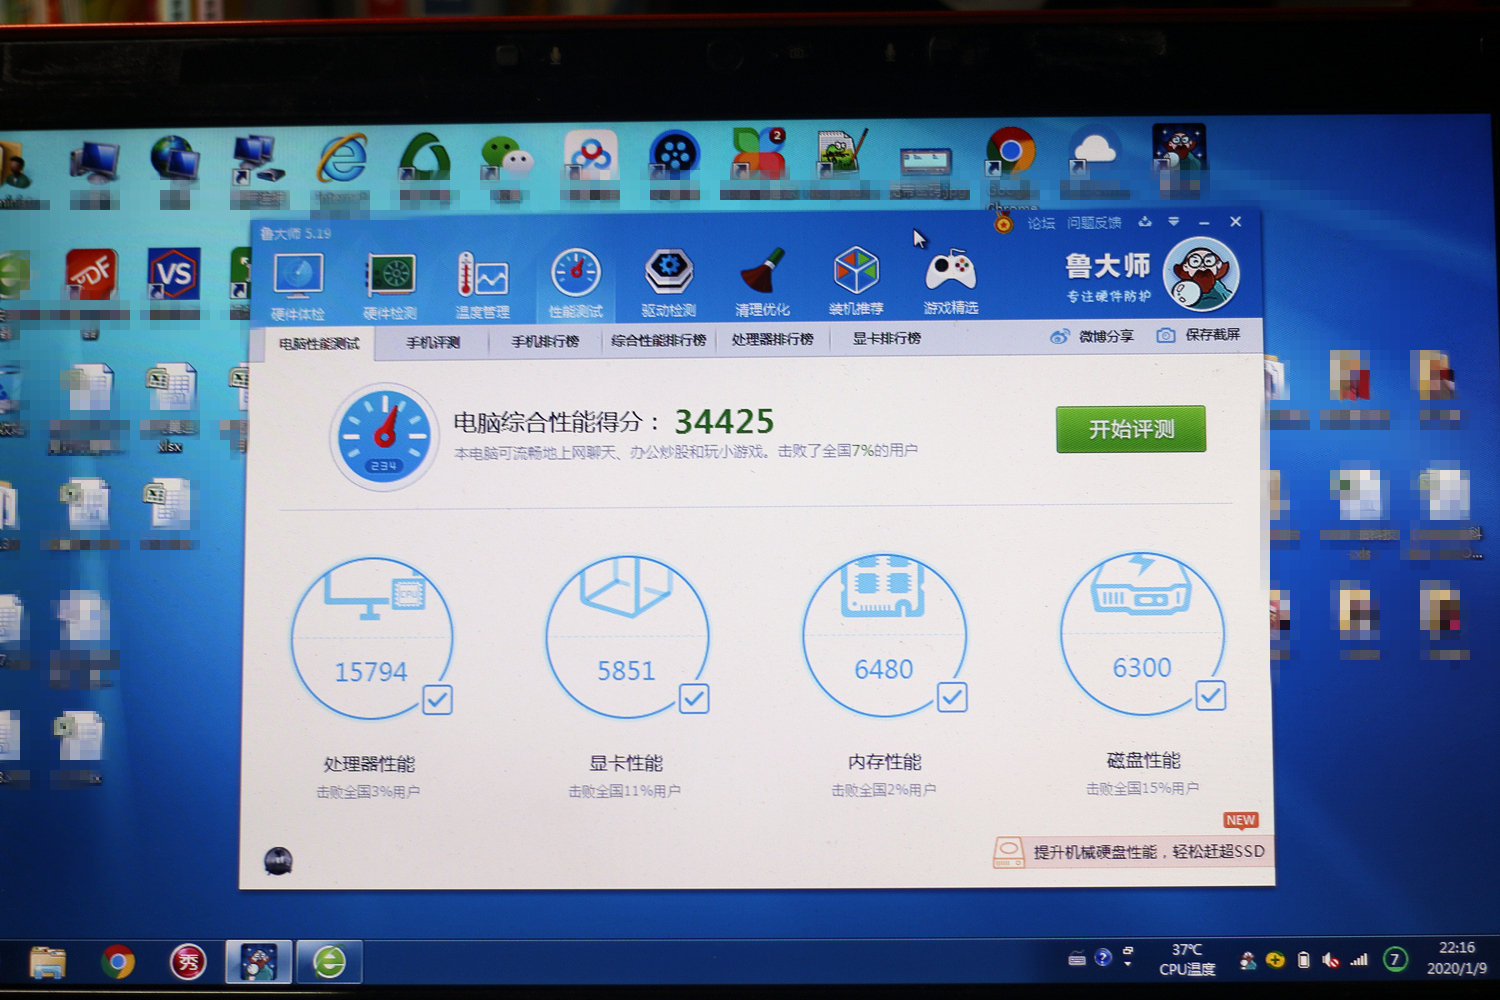Viewport: 1500px width, 1000px height.
Task: Toggle the checkmark under the 磁盘性能 score
Action: [1210, 695]
